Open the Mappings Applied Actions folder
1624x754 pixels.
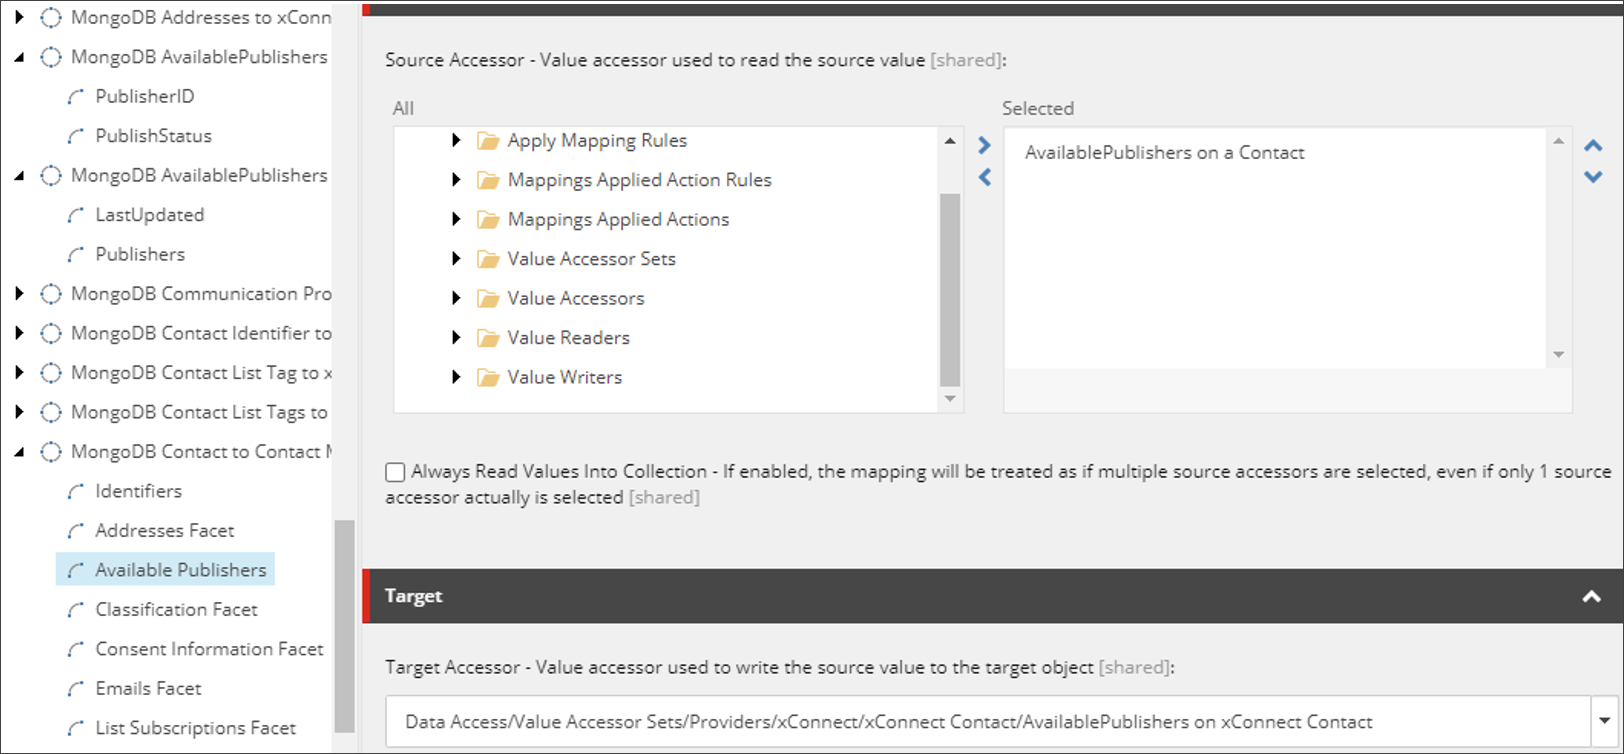(618, 219)
